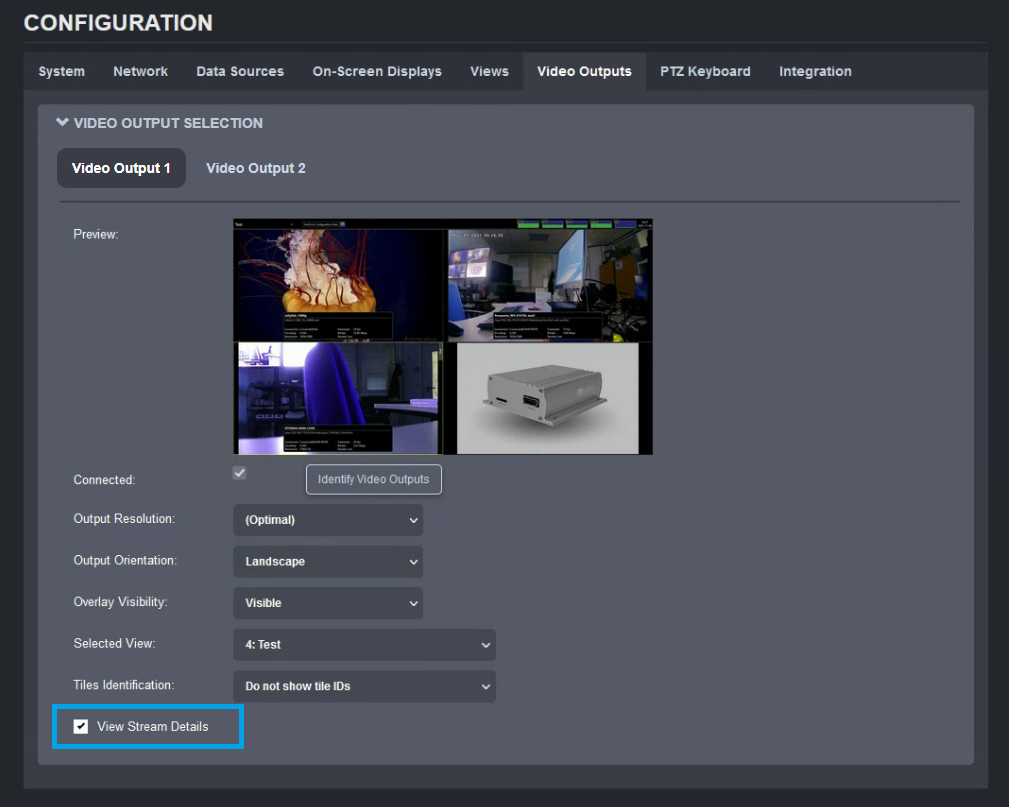Change the Overlay Visibility dropdown
1009x807 pixels.
coord(328,603)
